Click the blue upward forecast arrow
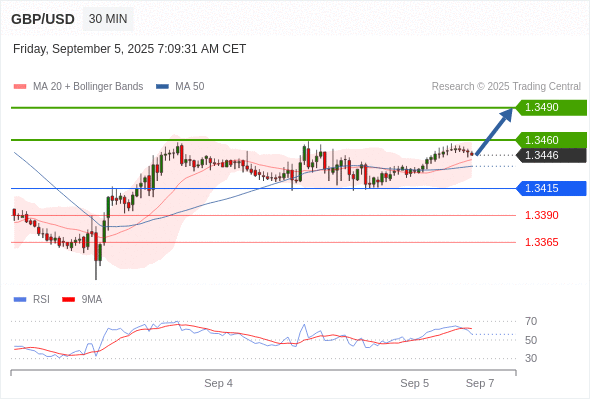 coord(494,131)
